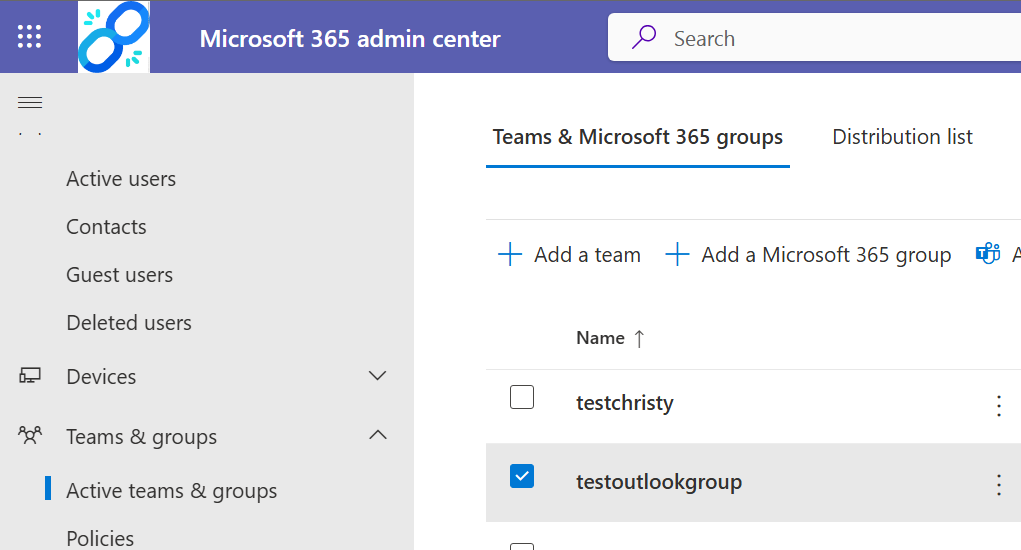Open the app launcher waffle icon
The image size is (1021, 550).
tap(30, 37)
